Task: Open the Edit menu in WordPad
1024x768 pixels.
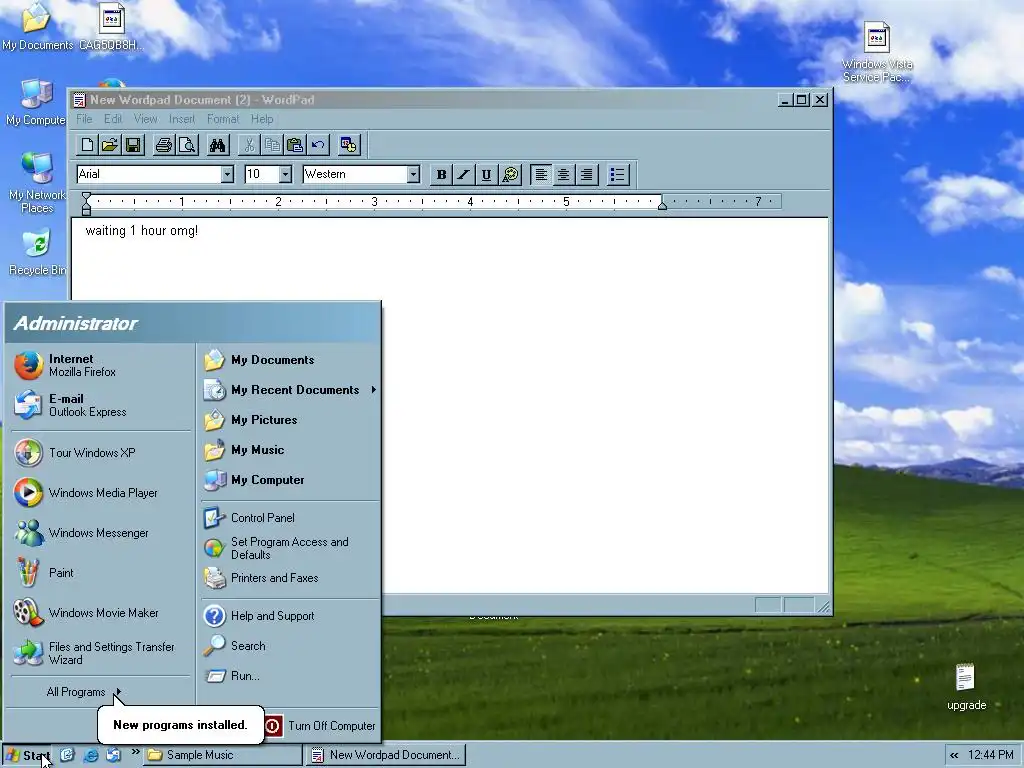Action: coord(113,119)
